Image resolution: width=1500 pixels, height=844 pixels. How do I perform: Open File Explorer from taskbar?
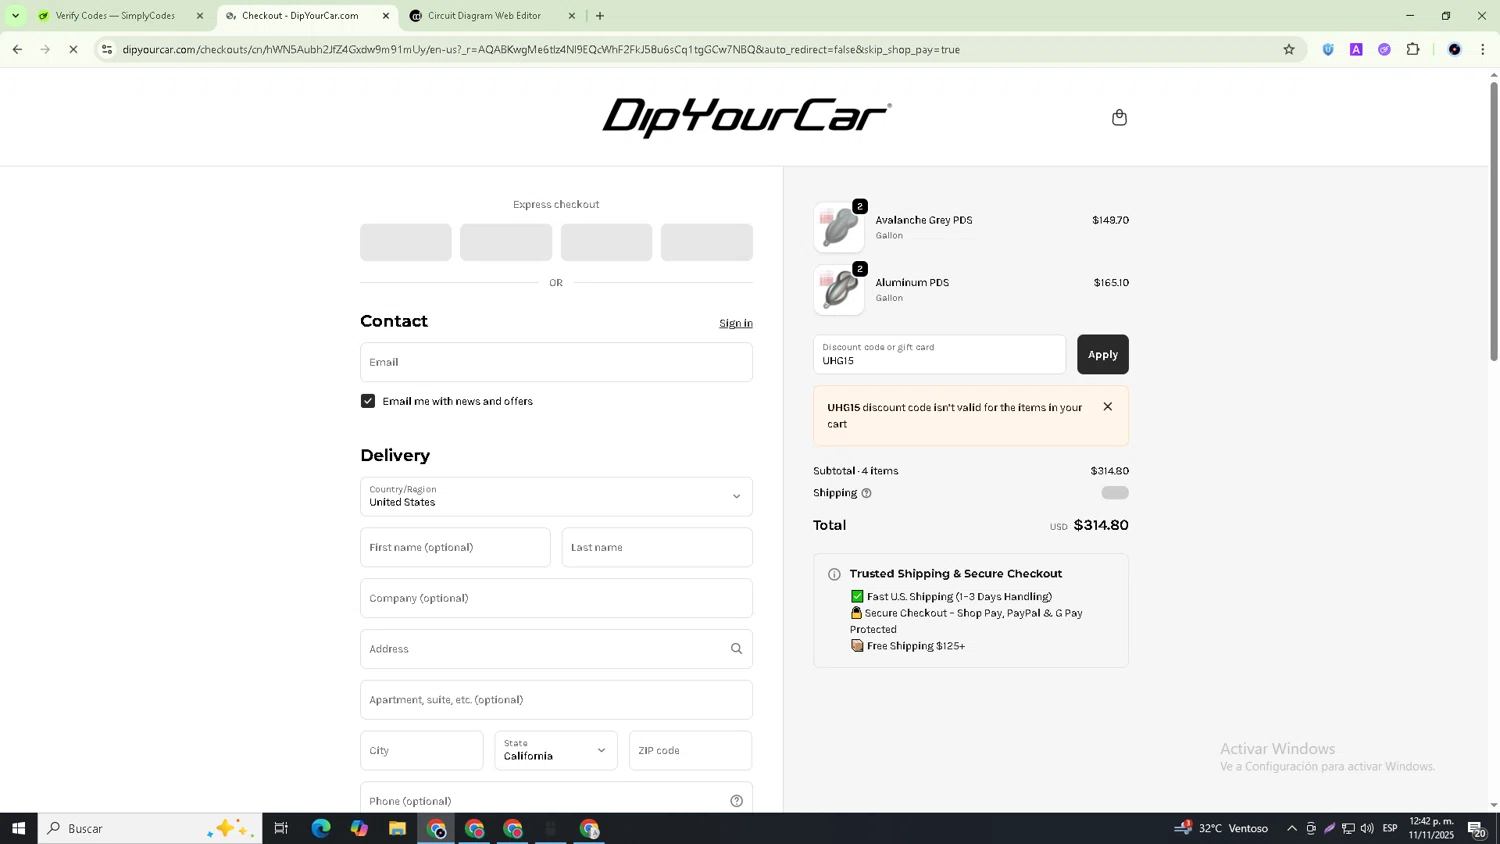pyautogui.click(x=397, y=828)
